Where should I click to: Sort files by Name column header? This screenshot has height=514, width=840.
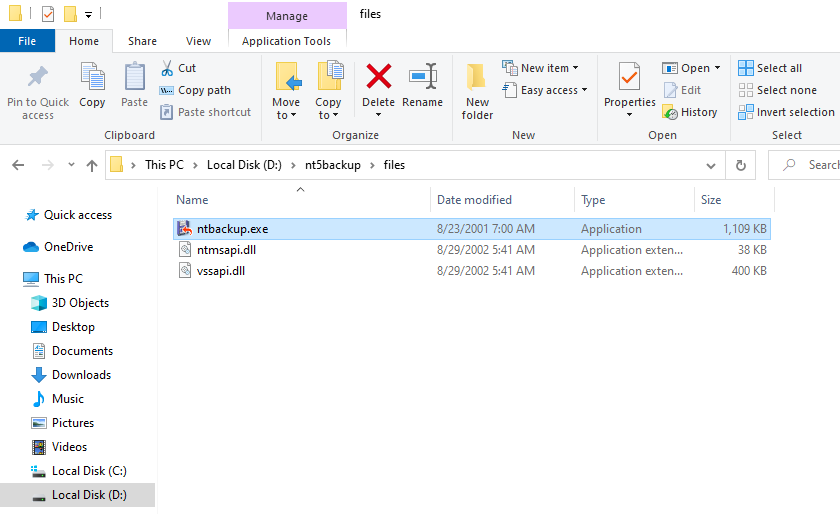pos(192,200)
